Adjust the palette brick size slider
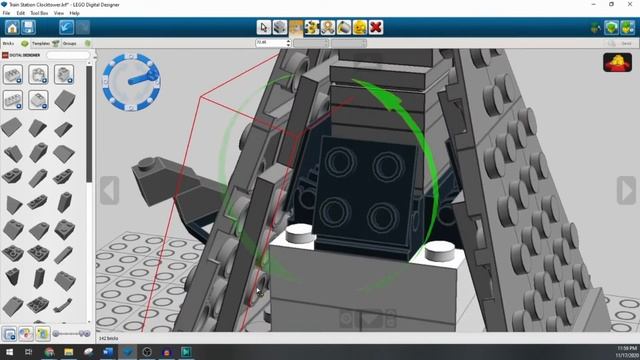This screenshot has height=360, width=640. pos(71,334)
